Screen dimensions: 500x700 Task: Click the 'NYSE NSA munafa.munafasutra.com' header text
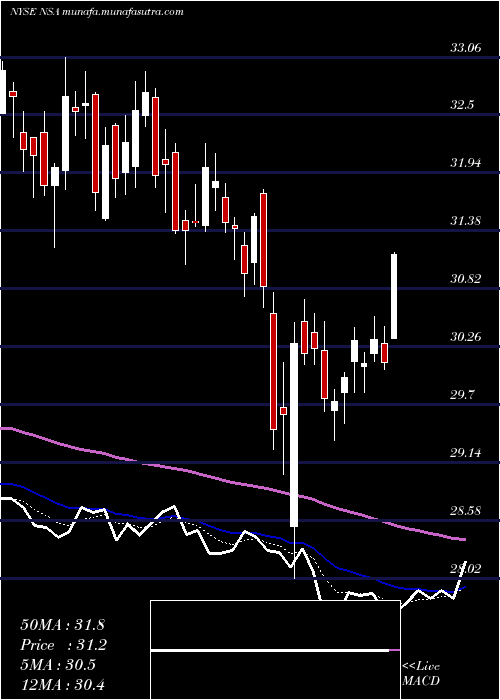[x=97, y=12]
